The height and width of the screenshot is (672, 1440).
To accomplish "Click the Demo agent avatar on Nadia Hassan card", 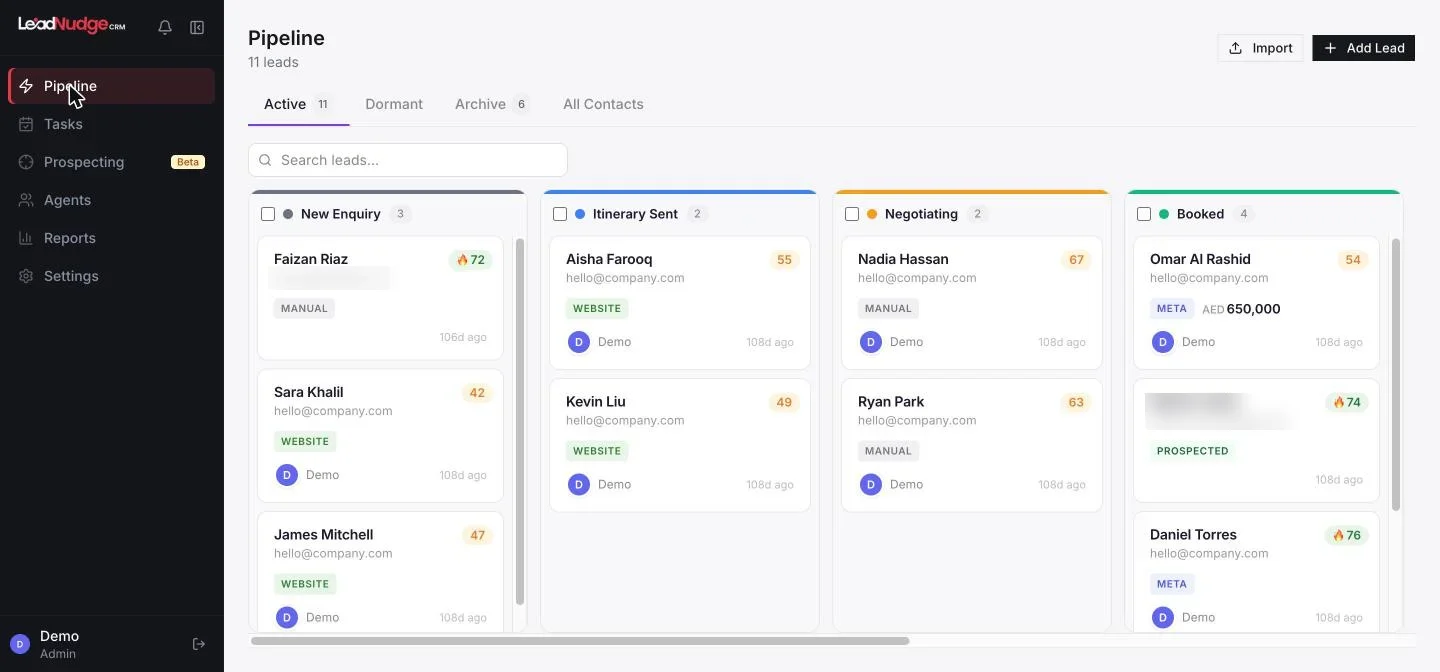I will point(871,342).
